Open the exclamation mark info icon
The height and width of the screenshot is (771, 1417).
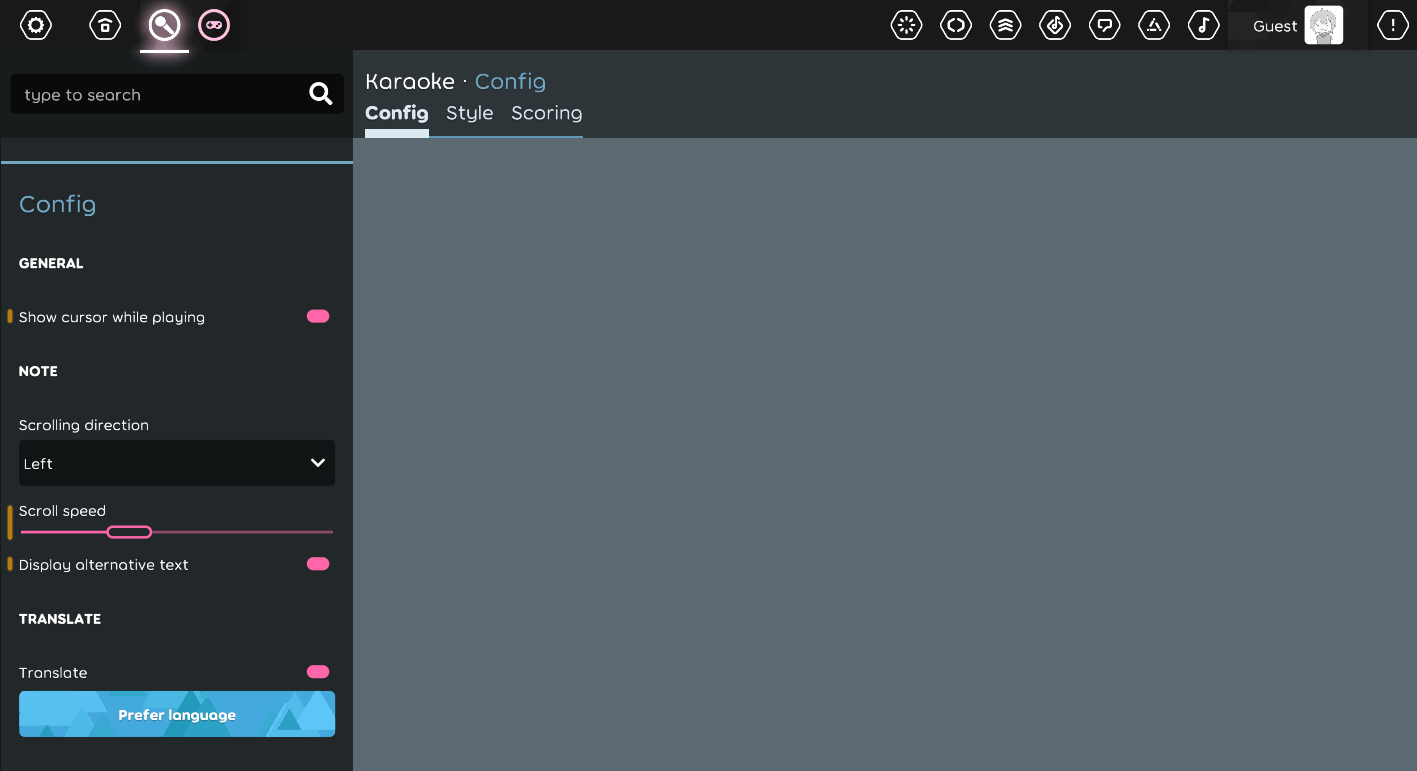coord(1392,25)
